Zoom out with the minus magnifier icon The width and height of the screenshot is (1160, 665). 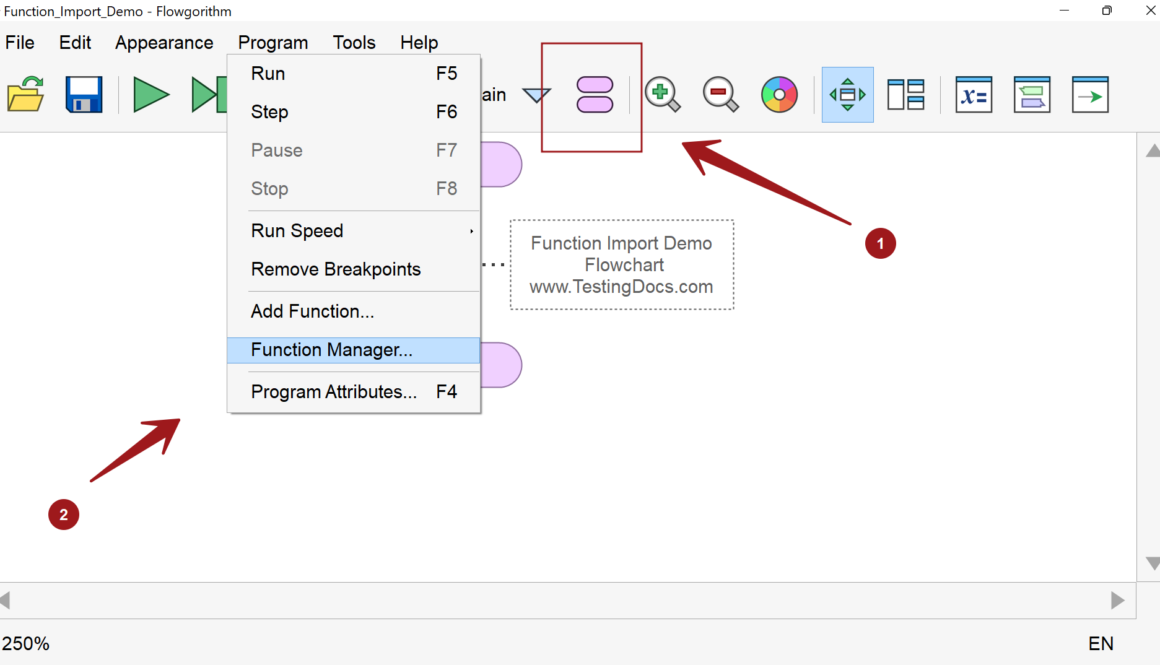pos(721,95)
